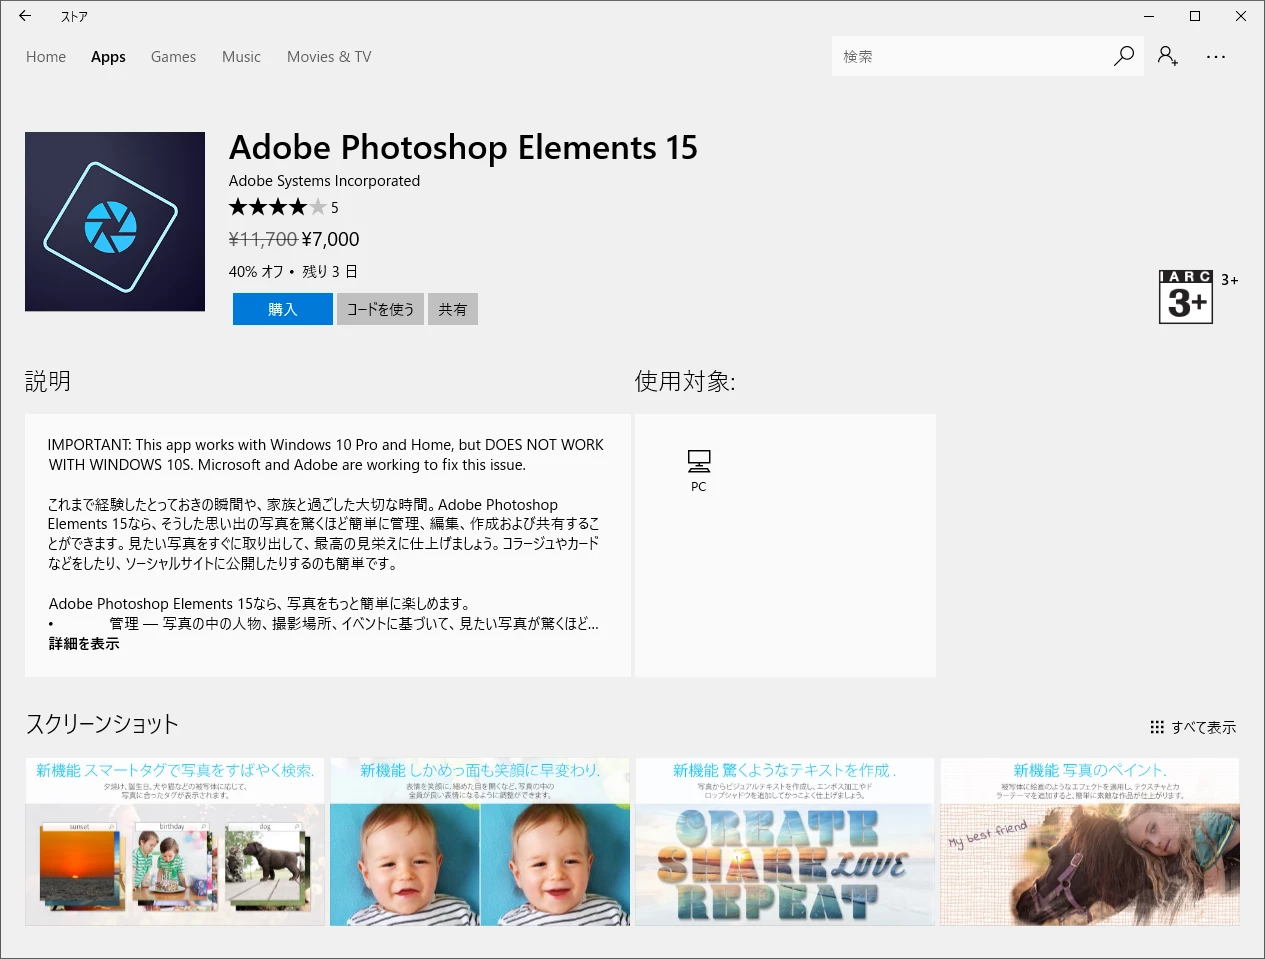Click the IMPORTANT Windows 10S notice text
Screen dimensions: 1265x959
point(326,455)
